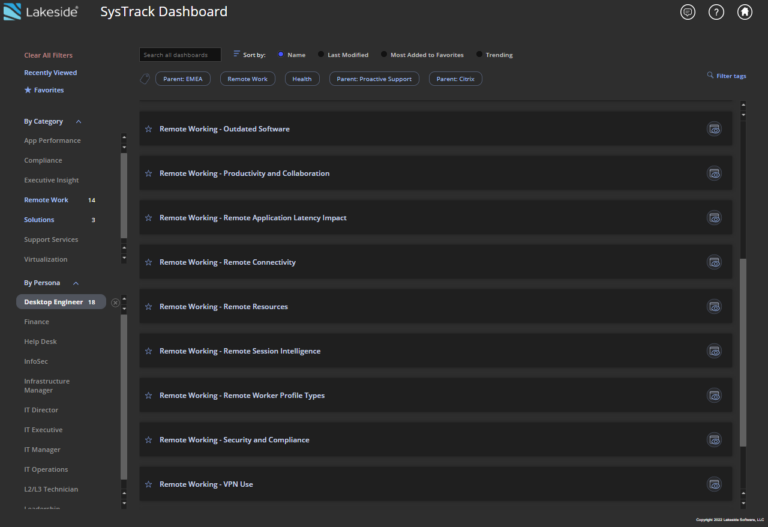
Task: Select Virtualization category
Action: (46, 260)
